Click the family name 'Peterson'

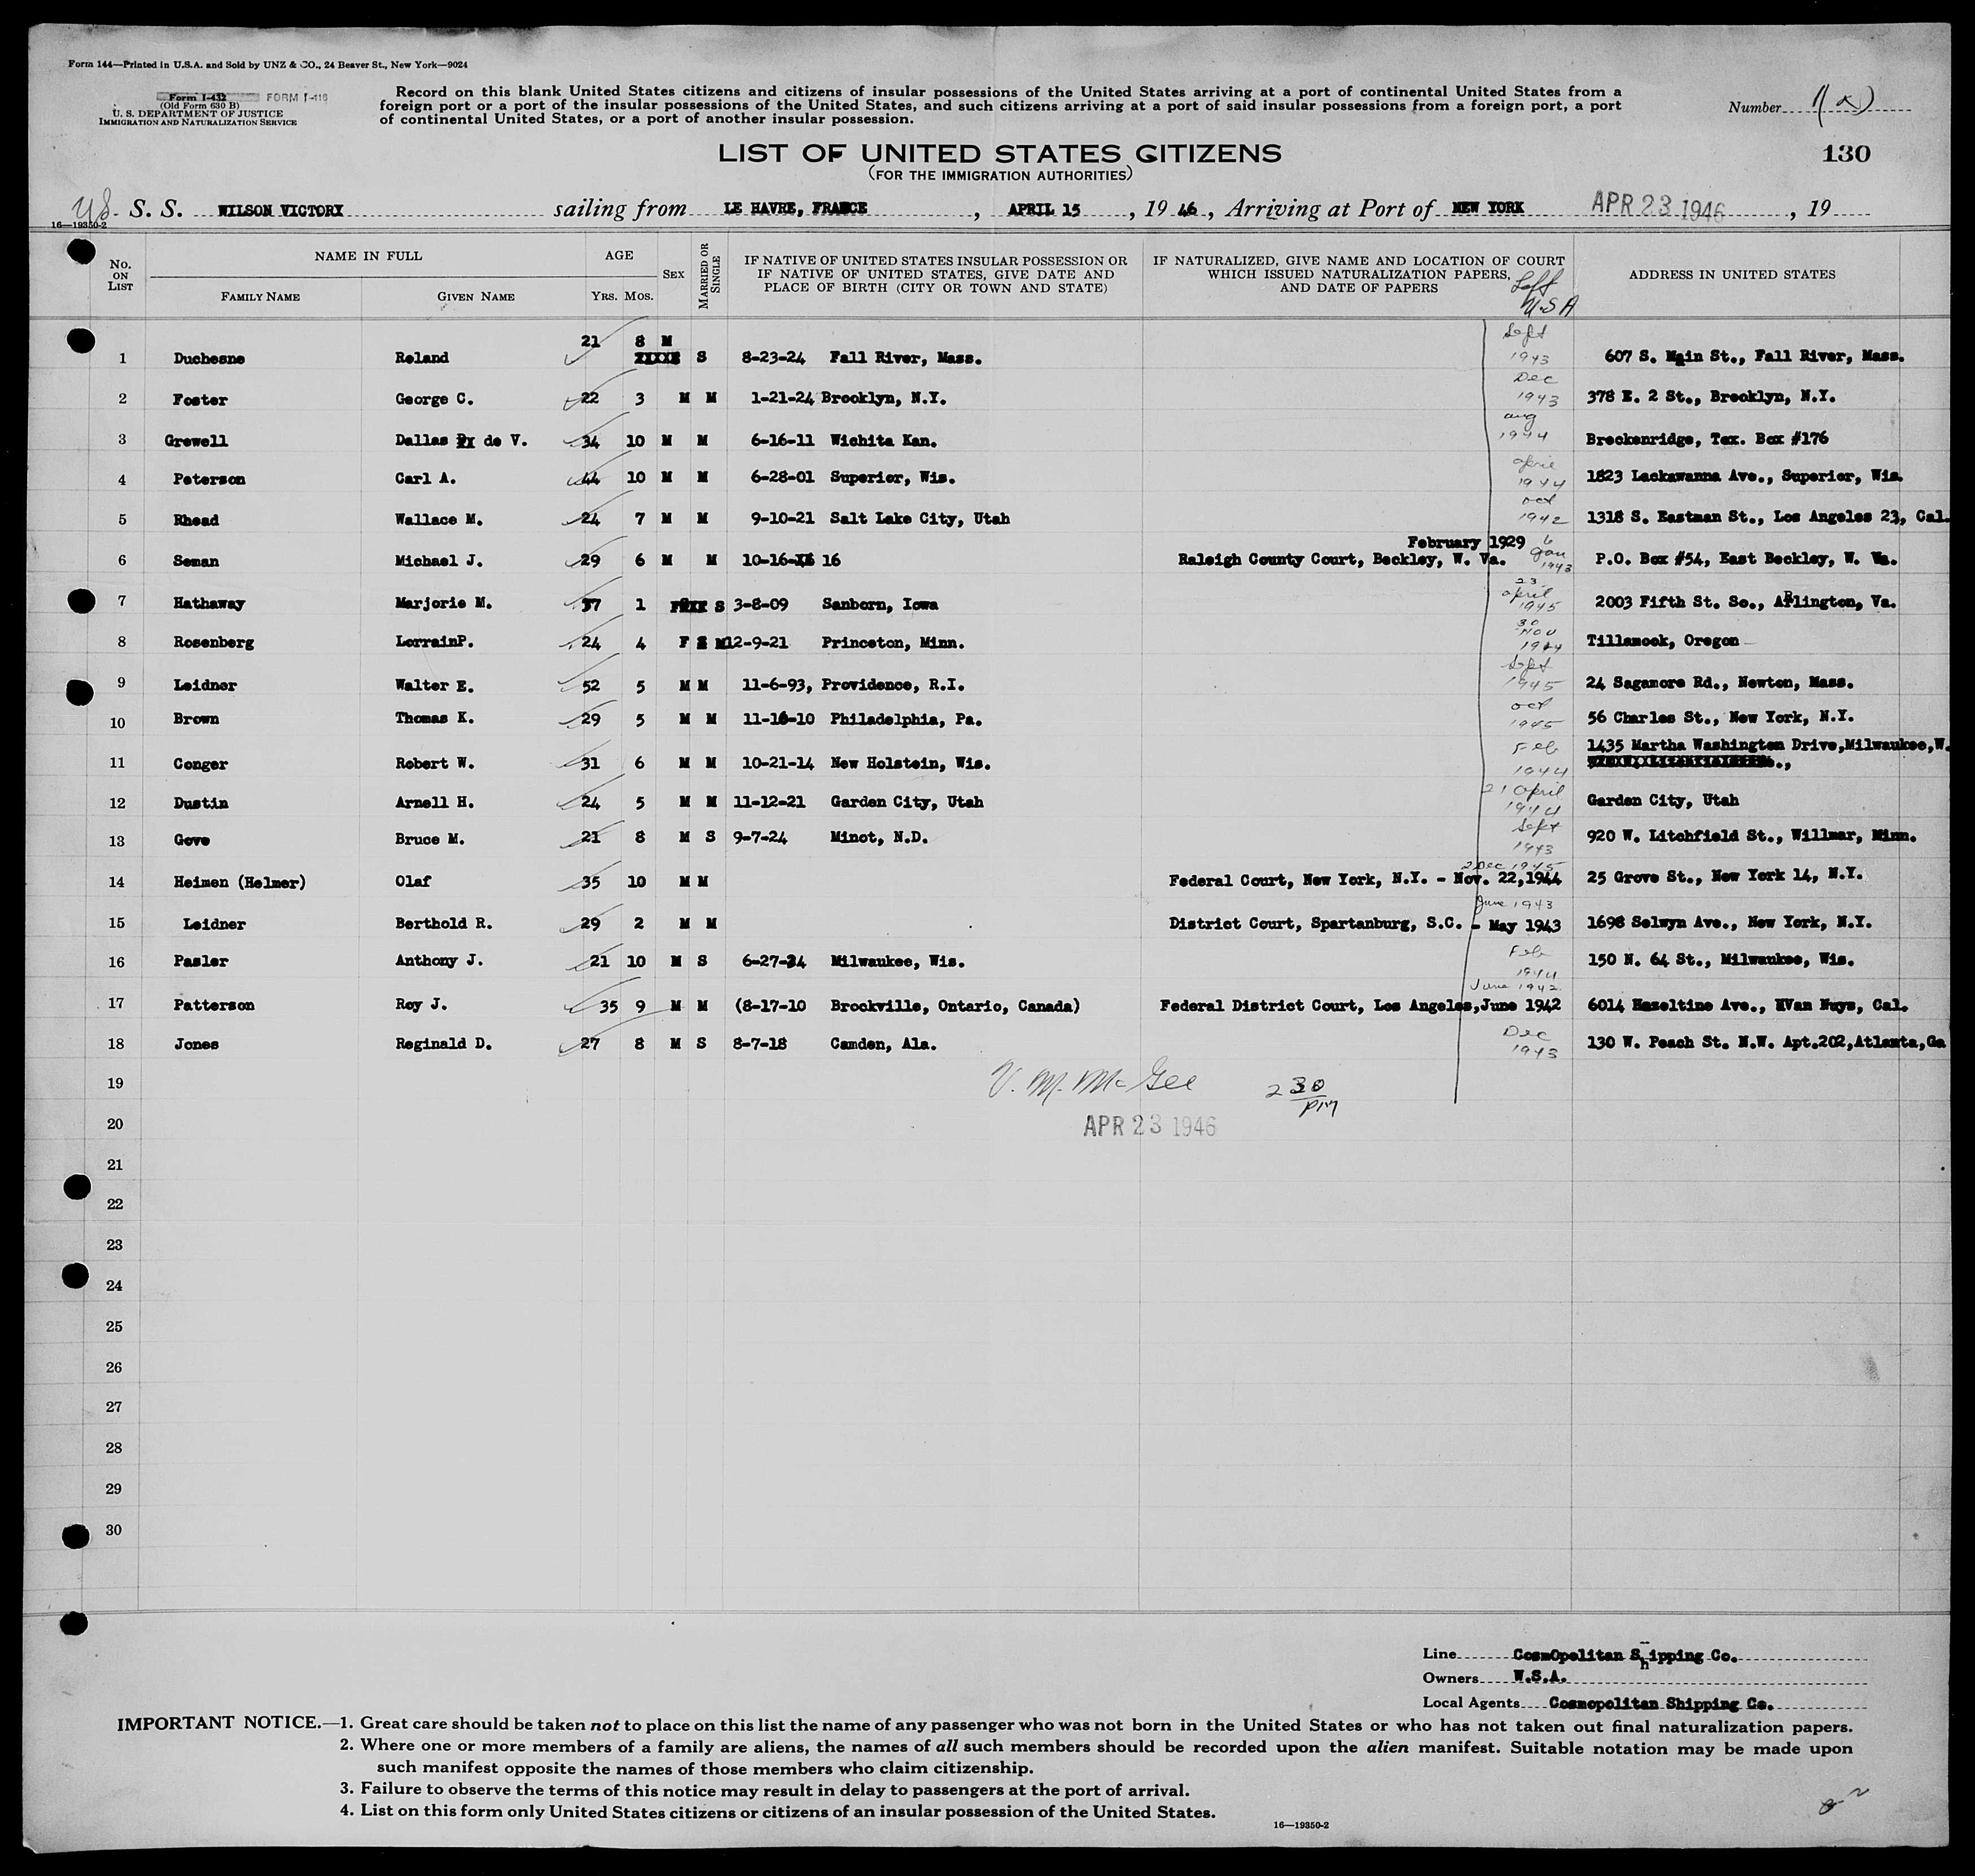[208, 479]
